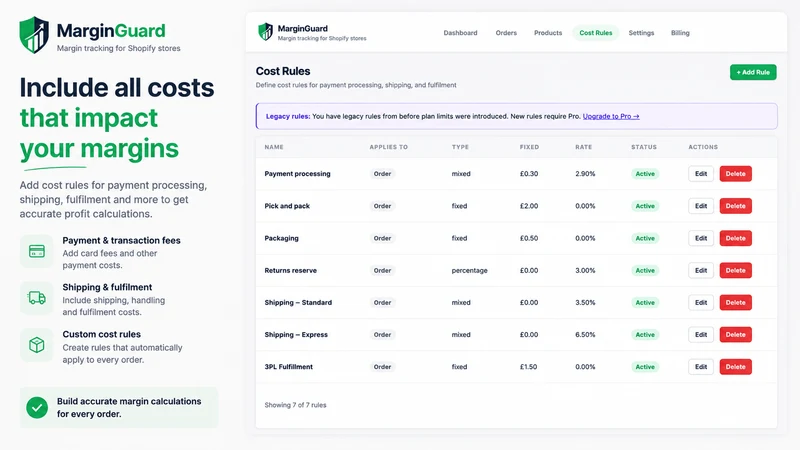Click the NAME column header

pyautogui.click(x=274, y=147)
